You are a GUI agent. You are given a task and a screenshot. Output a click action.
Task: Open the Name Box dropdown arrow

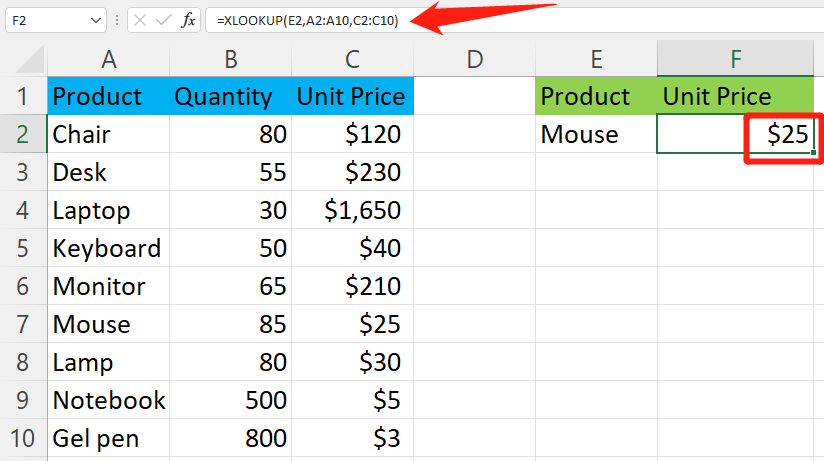(x=95, y=20)
